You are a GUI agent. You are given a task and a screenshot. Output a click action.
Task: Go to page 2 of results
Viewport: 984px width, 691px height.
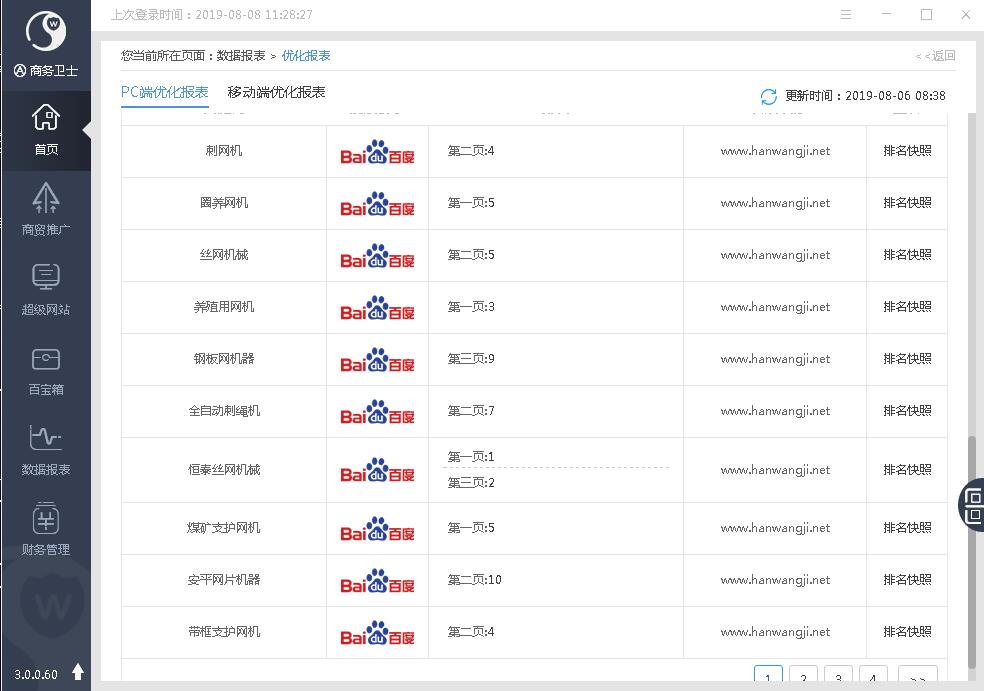pyautogui.click(x=803, y=677)
